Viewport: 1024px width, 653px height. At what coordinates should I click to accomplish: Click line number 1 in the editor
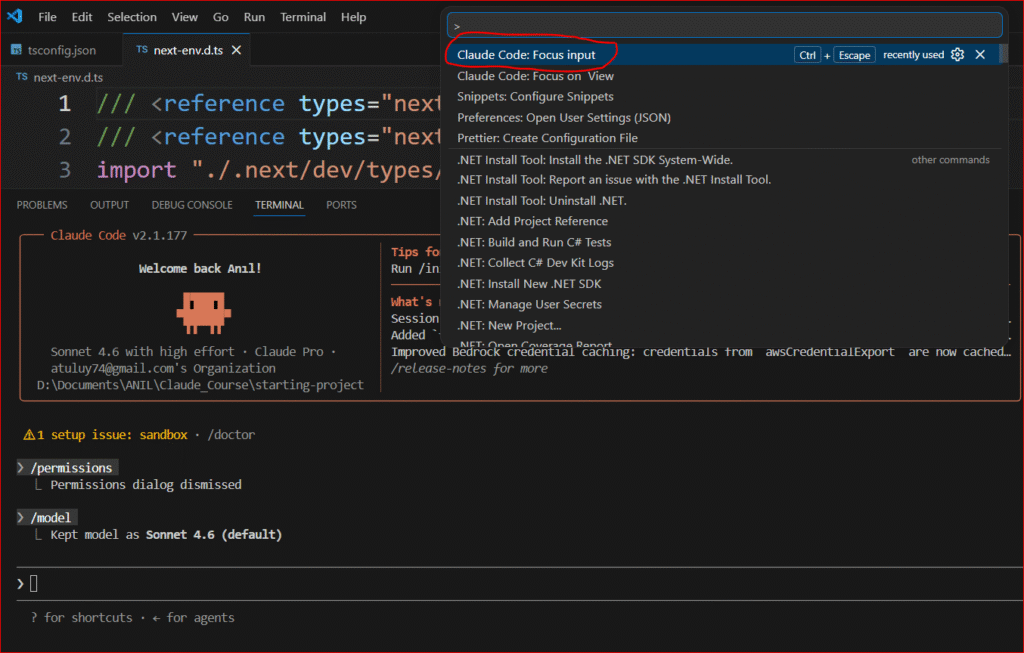pos(65,103)
